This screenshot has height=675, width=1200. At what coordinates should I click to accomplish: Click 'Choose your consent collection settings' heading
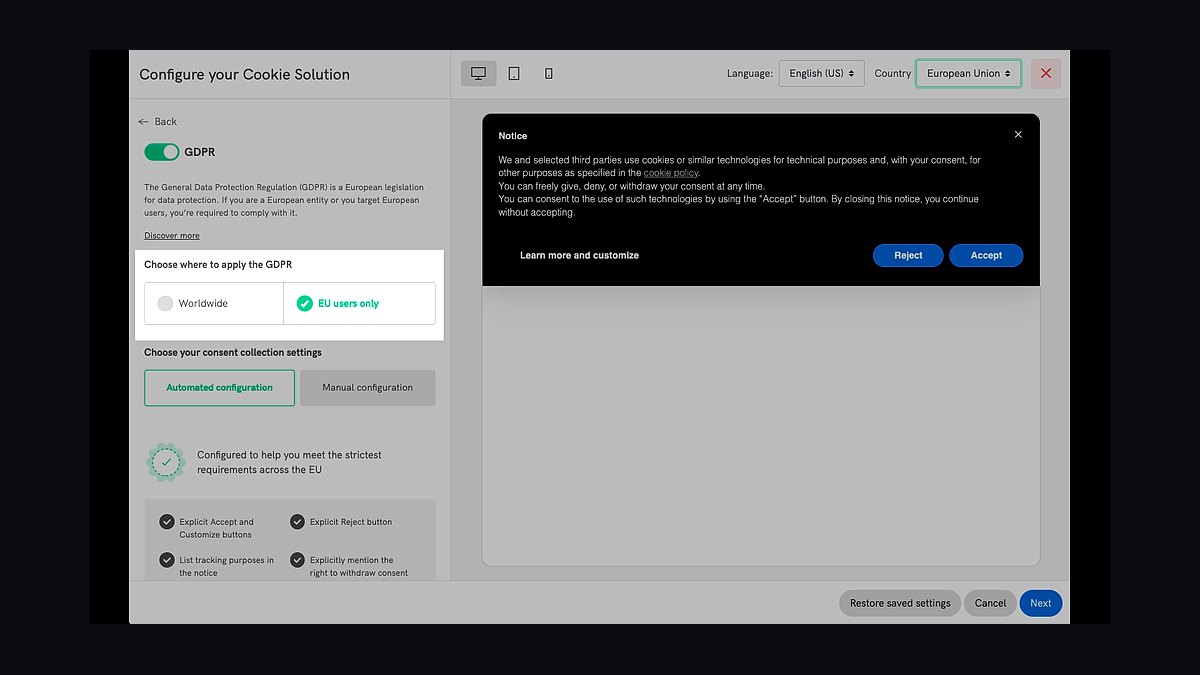click(x=233, y=352)
